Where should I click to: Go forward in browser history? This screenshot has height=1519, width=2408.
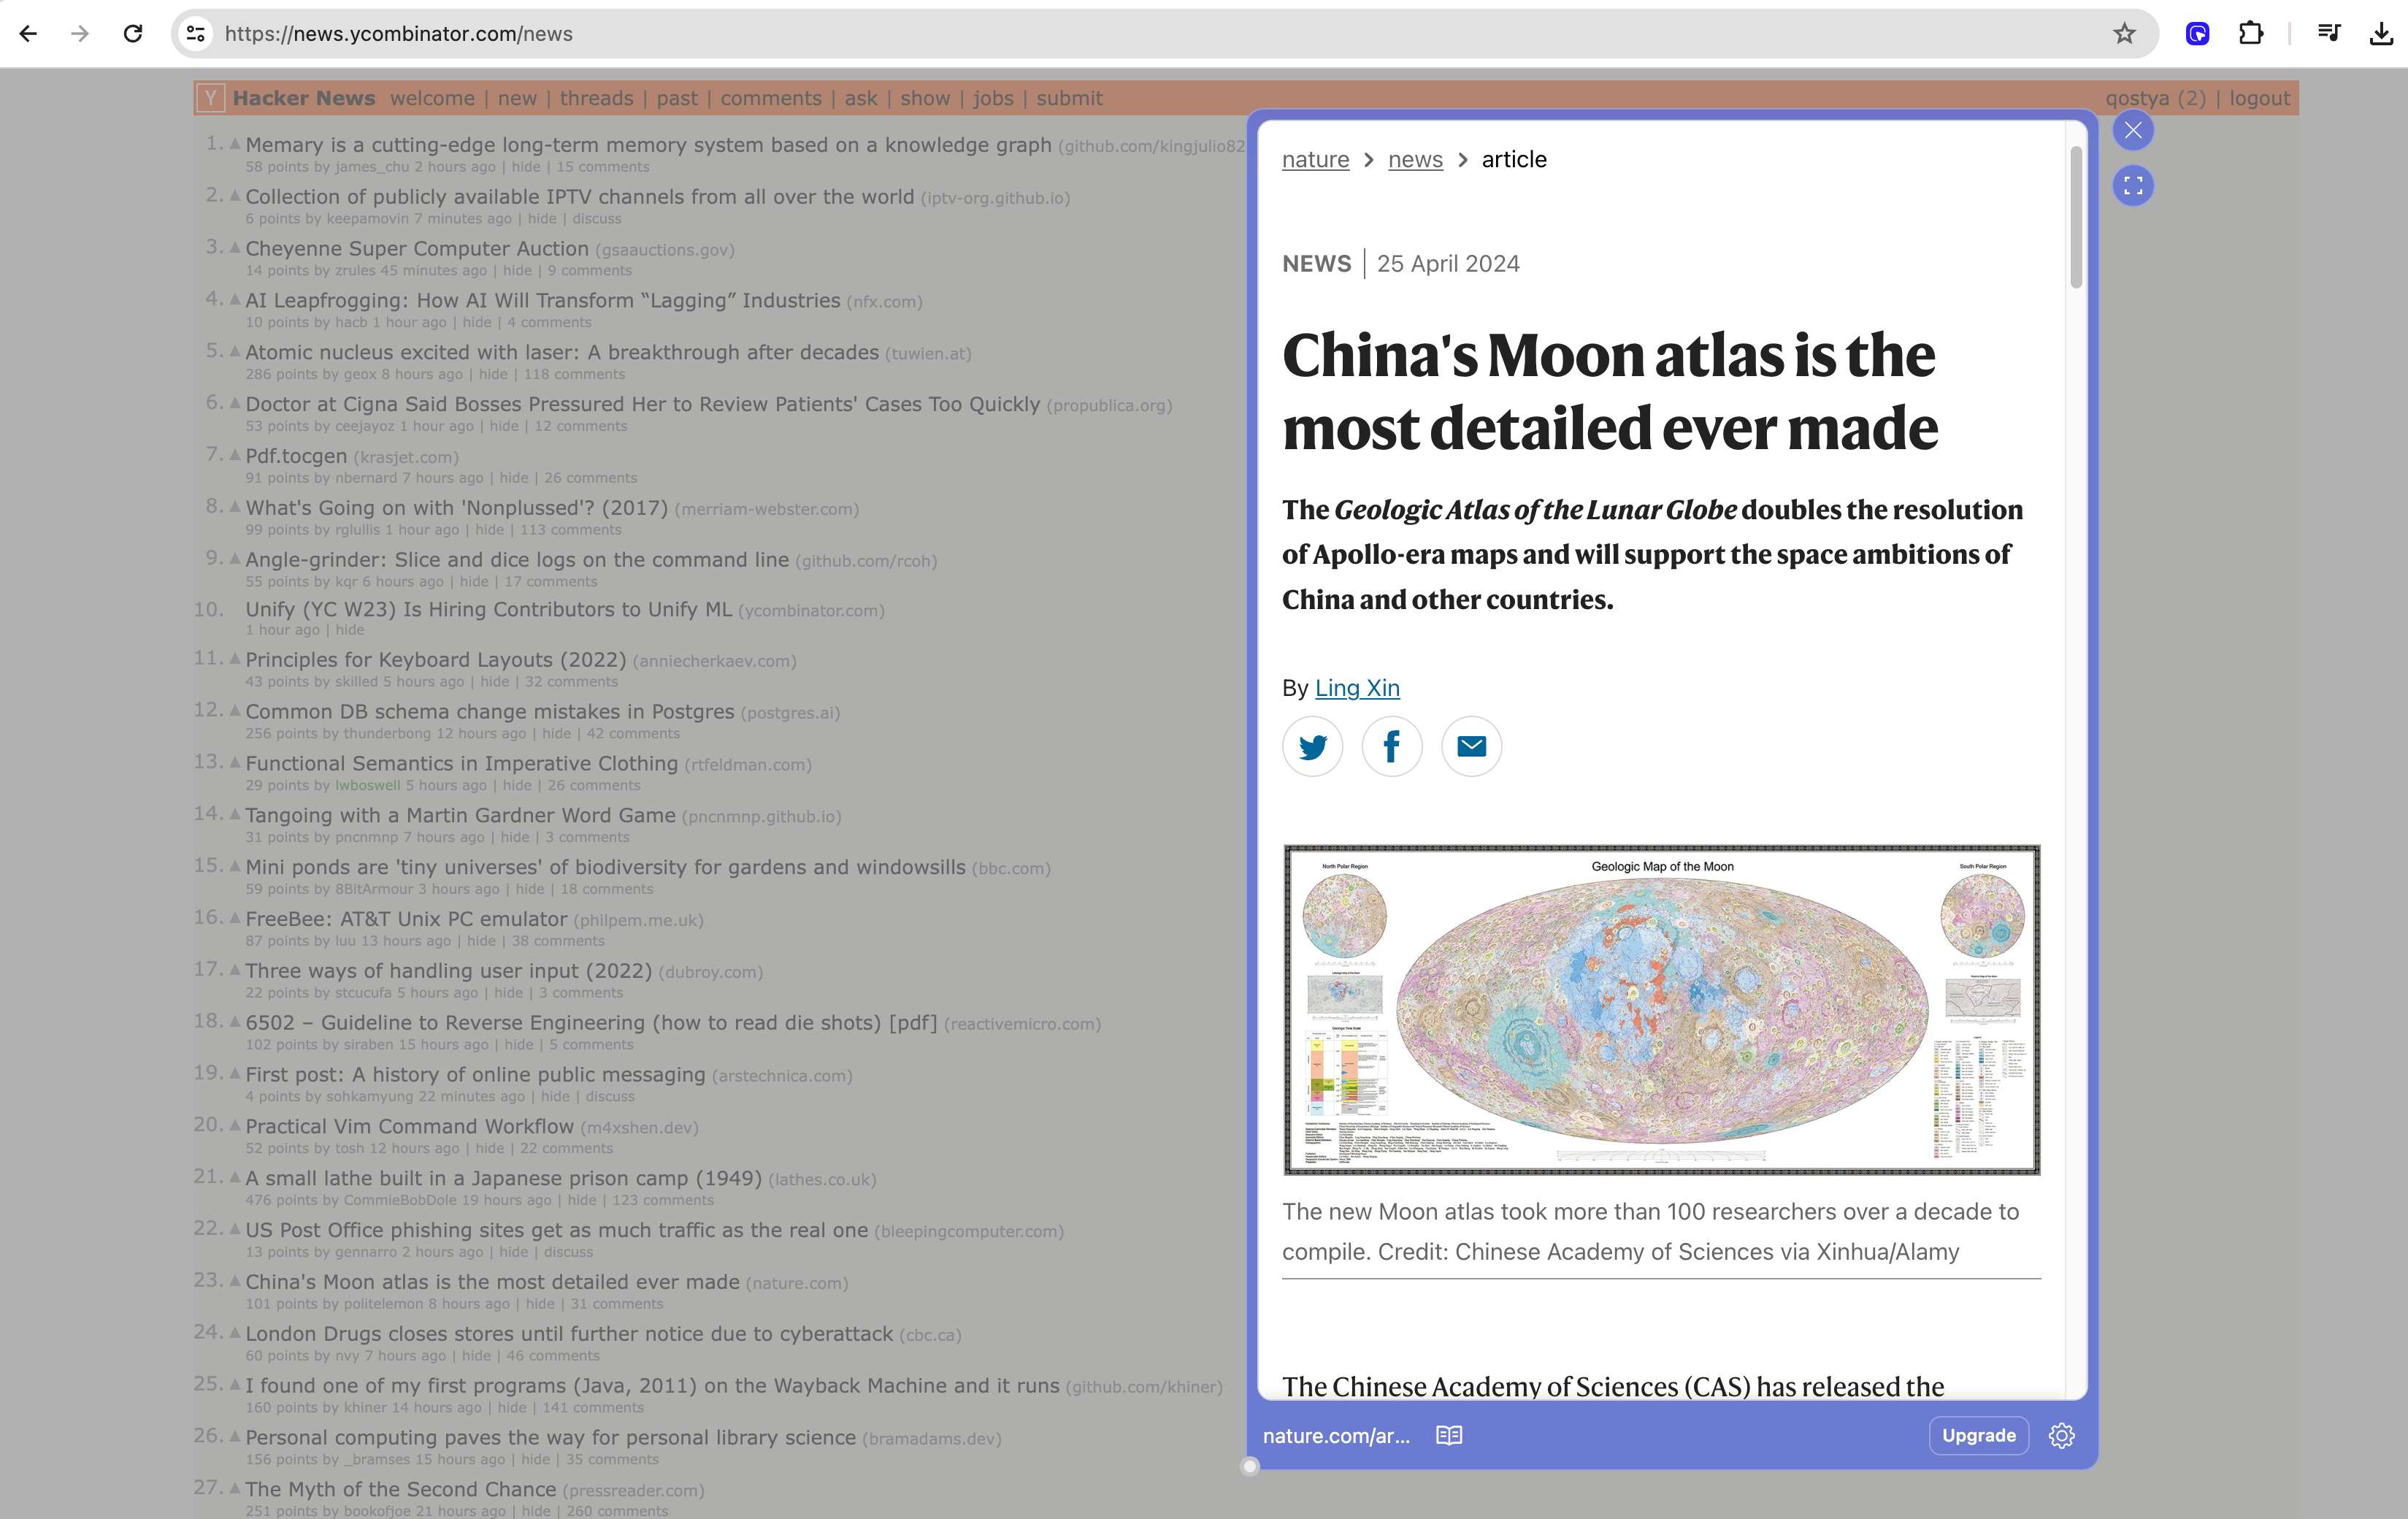tap(80, 34)
